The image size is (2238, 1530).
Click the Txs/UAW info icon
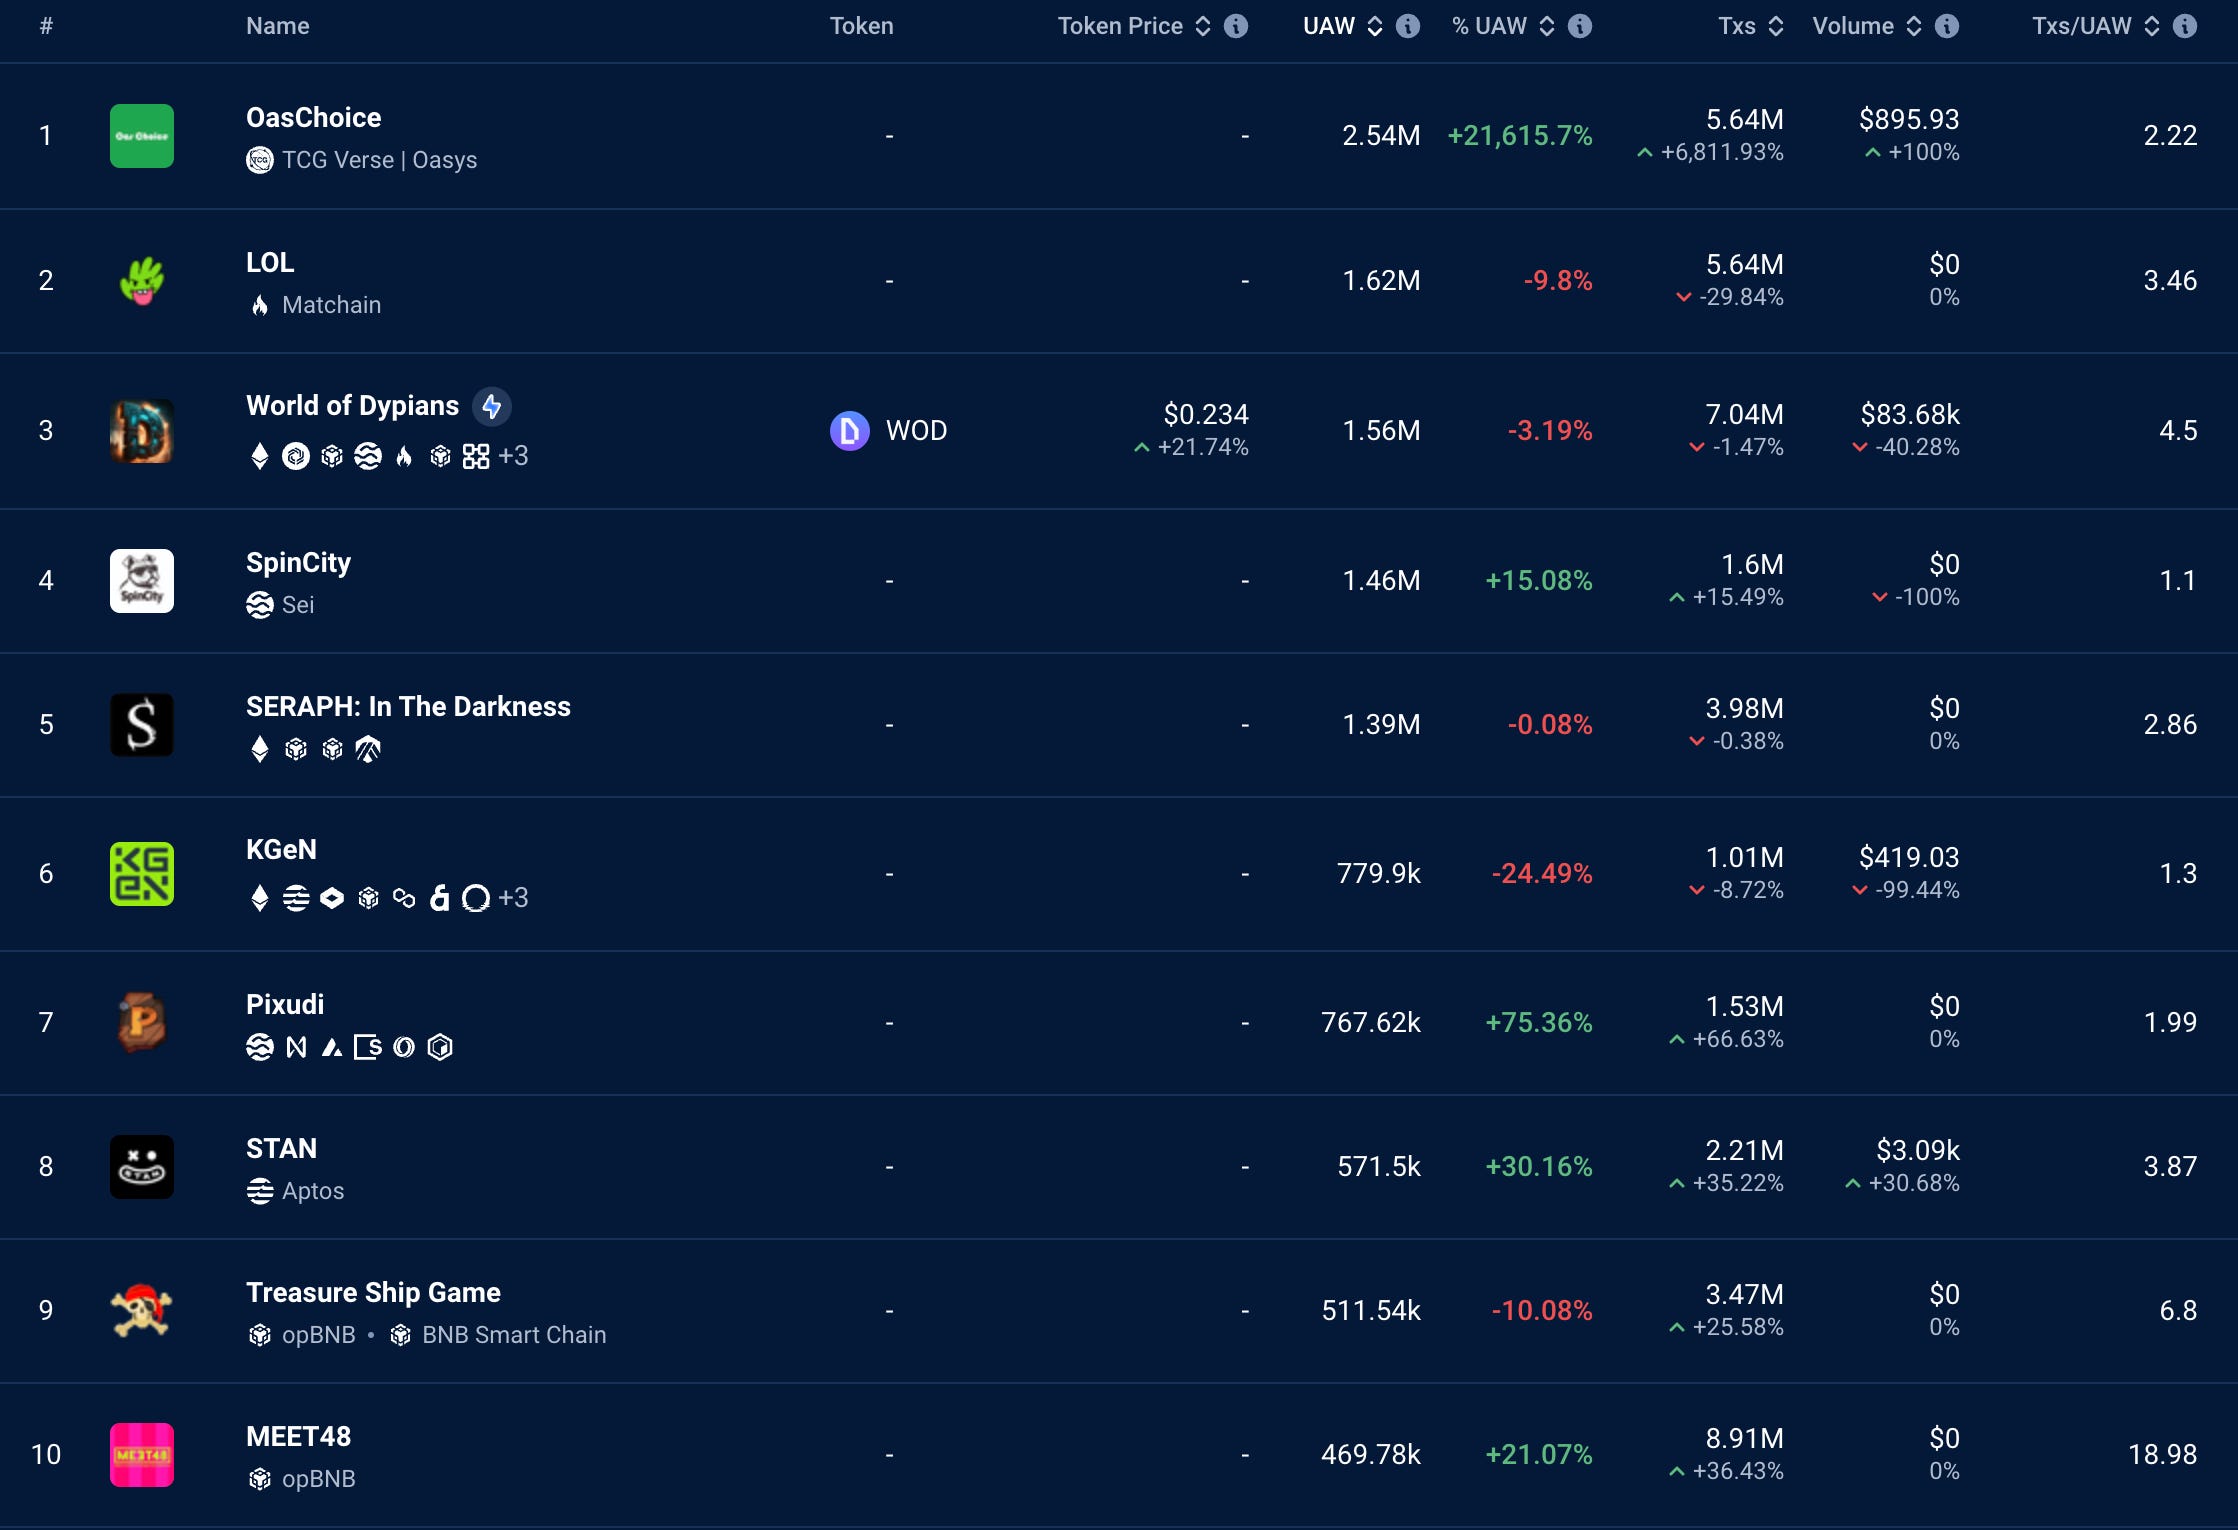[x=2185, y=26]
